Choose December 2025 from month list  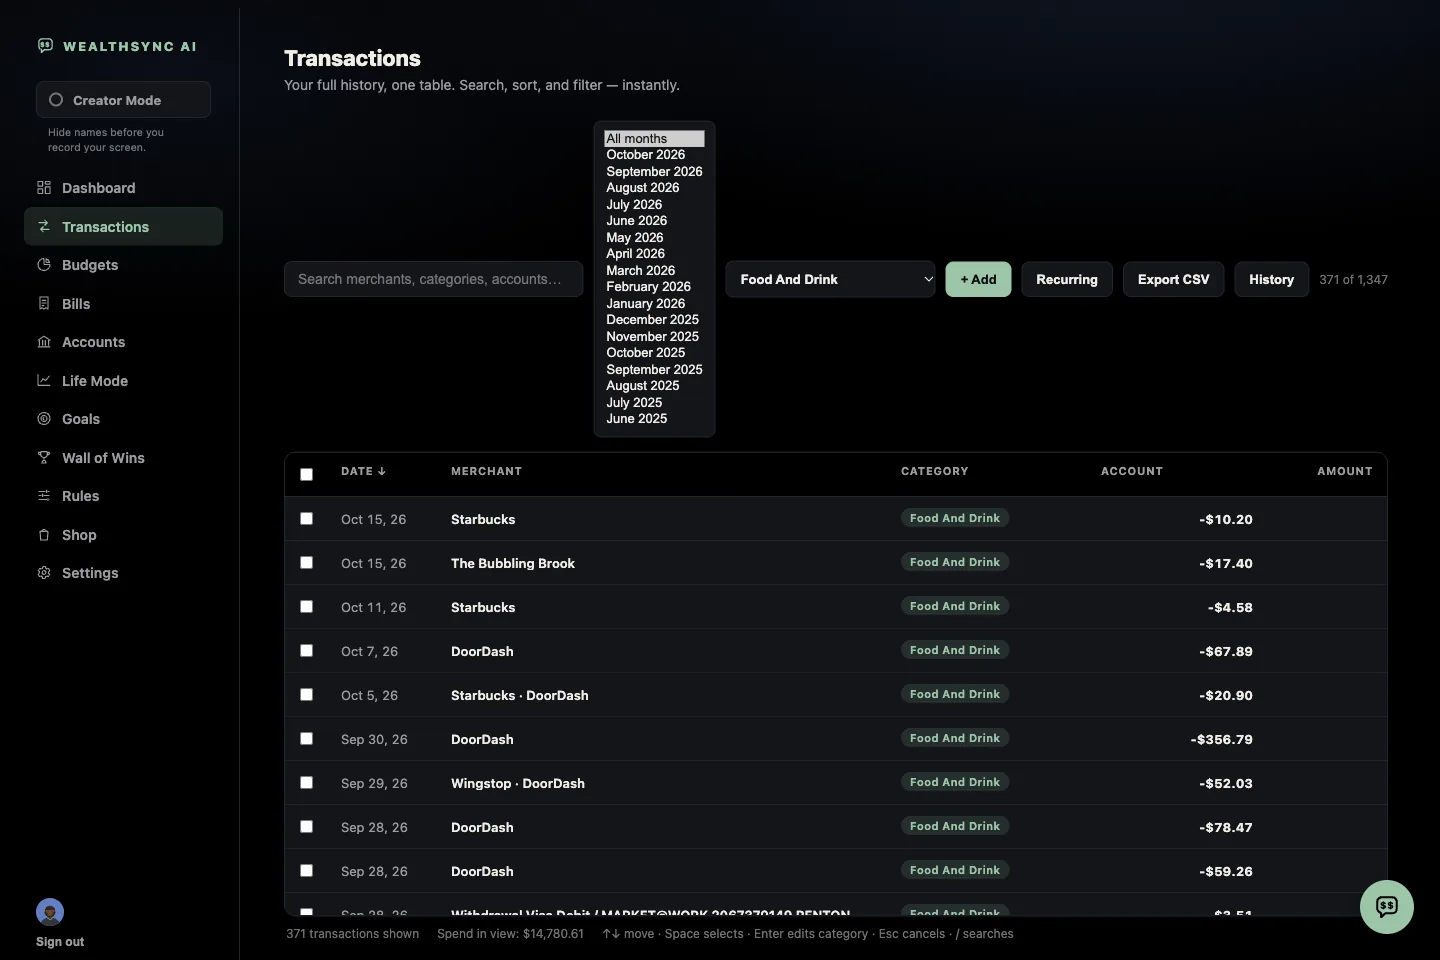pyautogui.click(x=653, y=320)
